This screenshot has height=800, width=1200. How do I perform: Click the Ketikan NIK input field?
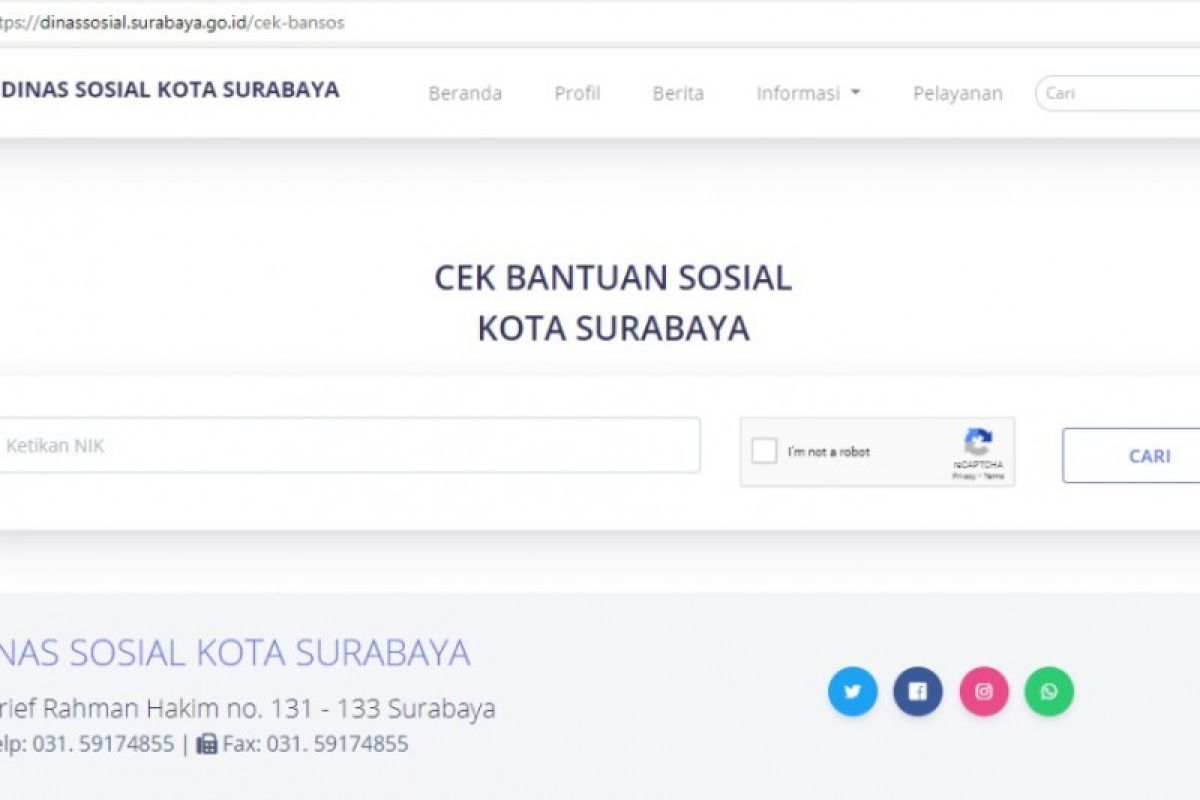350,446
